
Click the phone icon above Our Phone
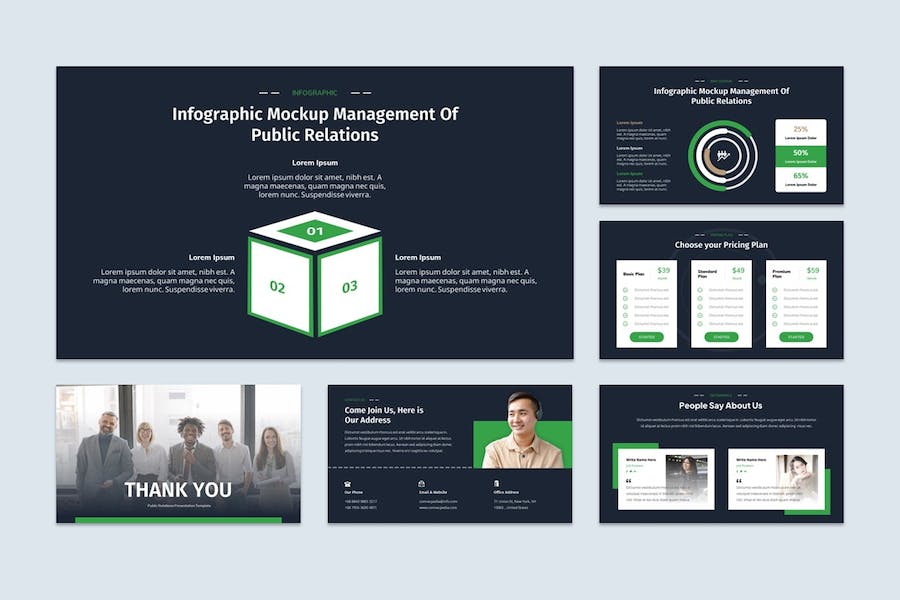click(x=347, y=484)
